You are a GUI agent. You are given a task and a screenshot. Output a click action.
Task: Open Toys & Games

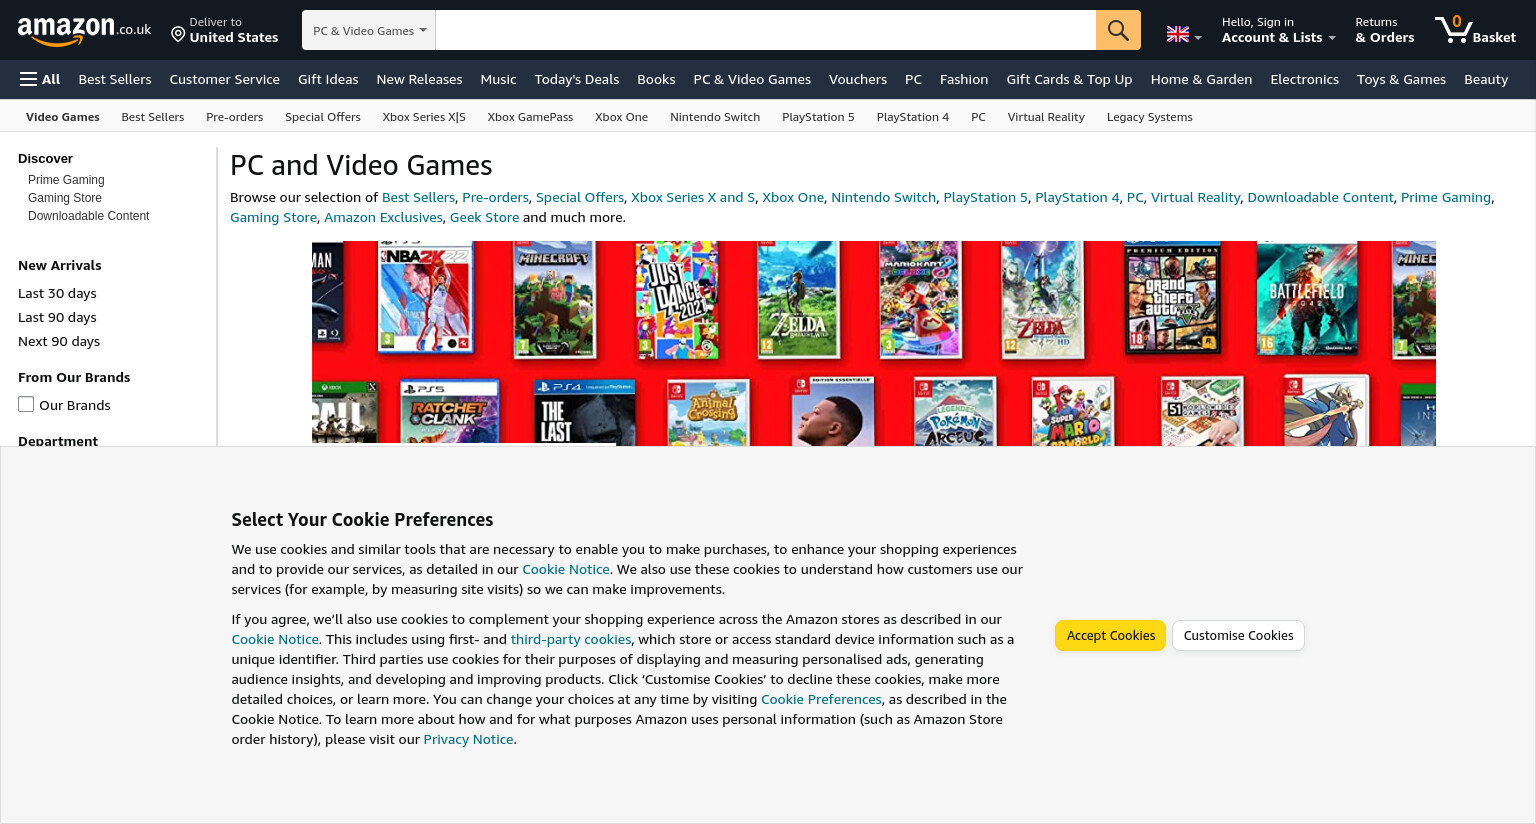point(1401,79)
